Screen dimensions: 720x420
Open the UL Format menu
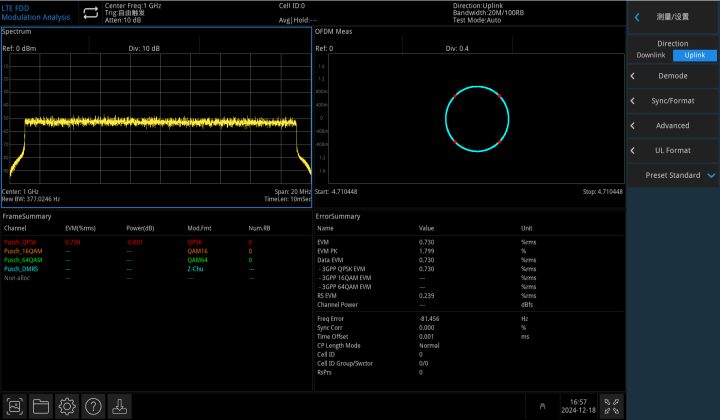(673, 150)
